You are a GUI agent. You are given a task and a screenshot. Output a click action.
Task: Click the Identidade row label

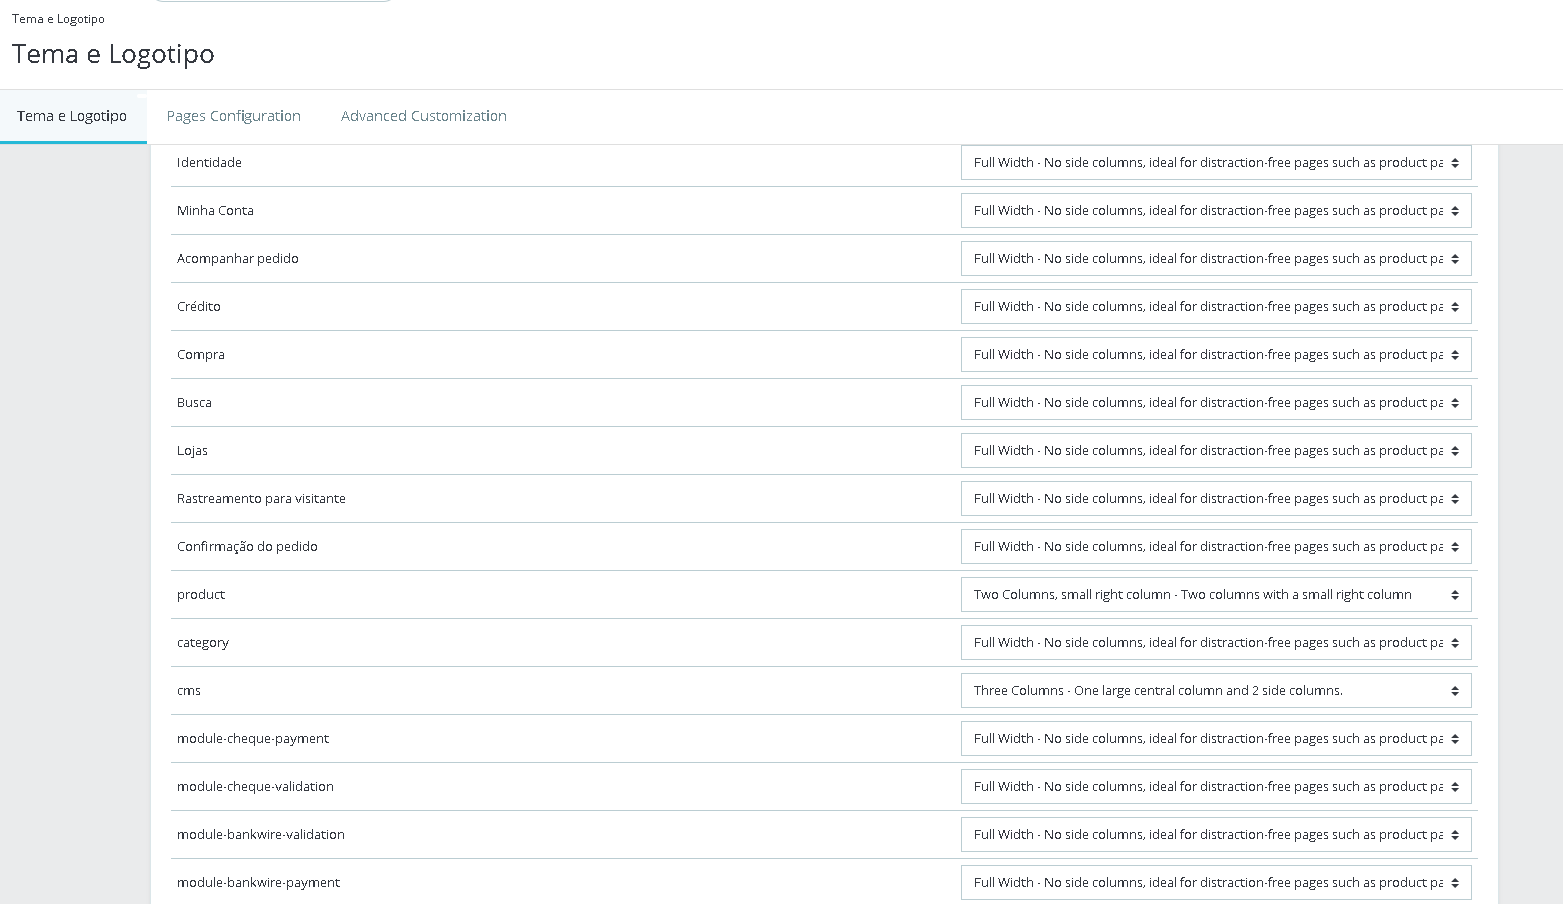click(x=209, y=163)
